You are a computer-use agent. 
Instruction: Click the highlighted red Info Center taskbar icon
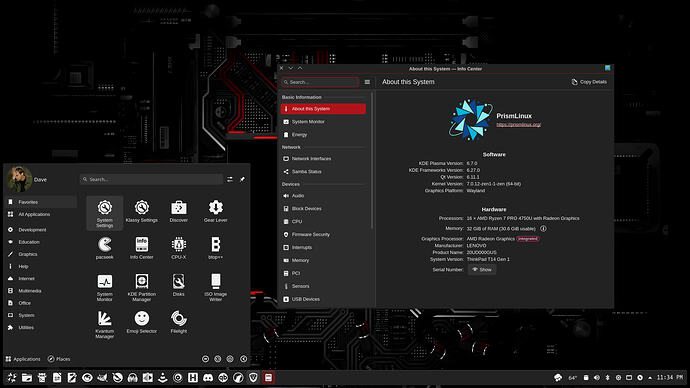268,377
